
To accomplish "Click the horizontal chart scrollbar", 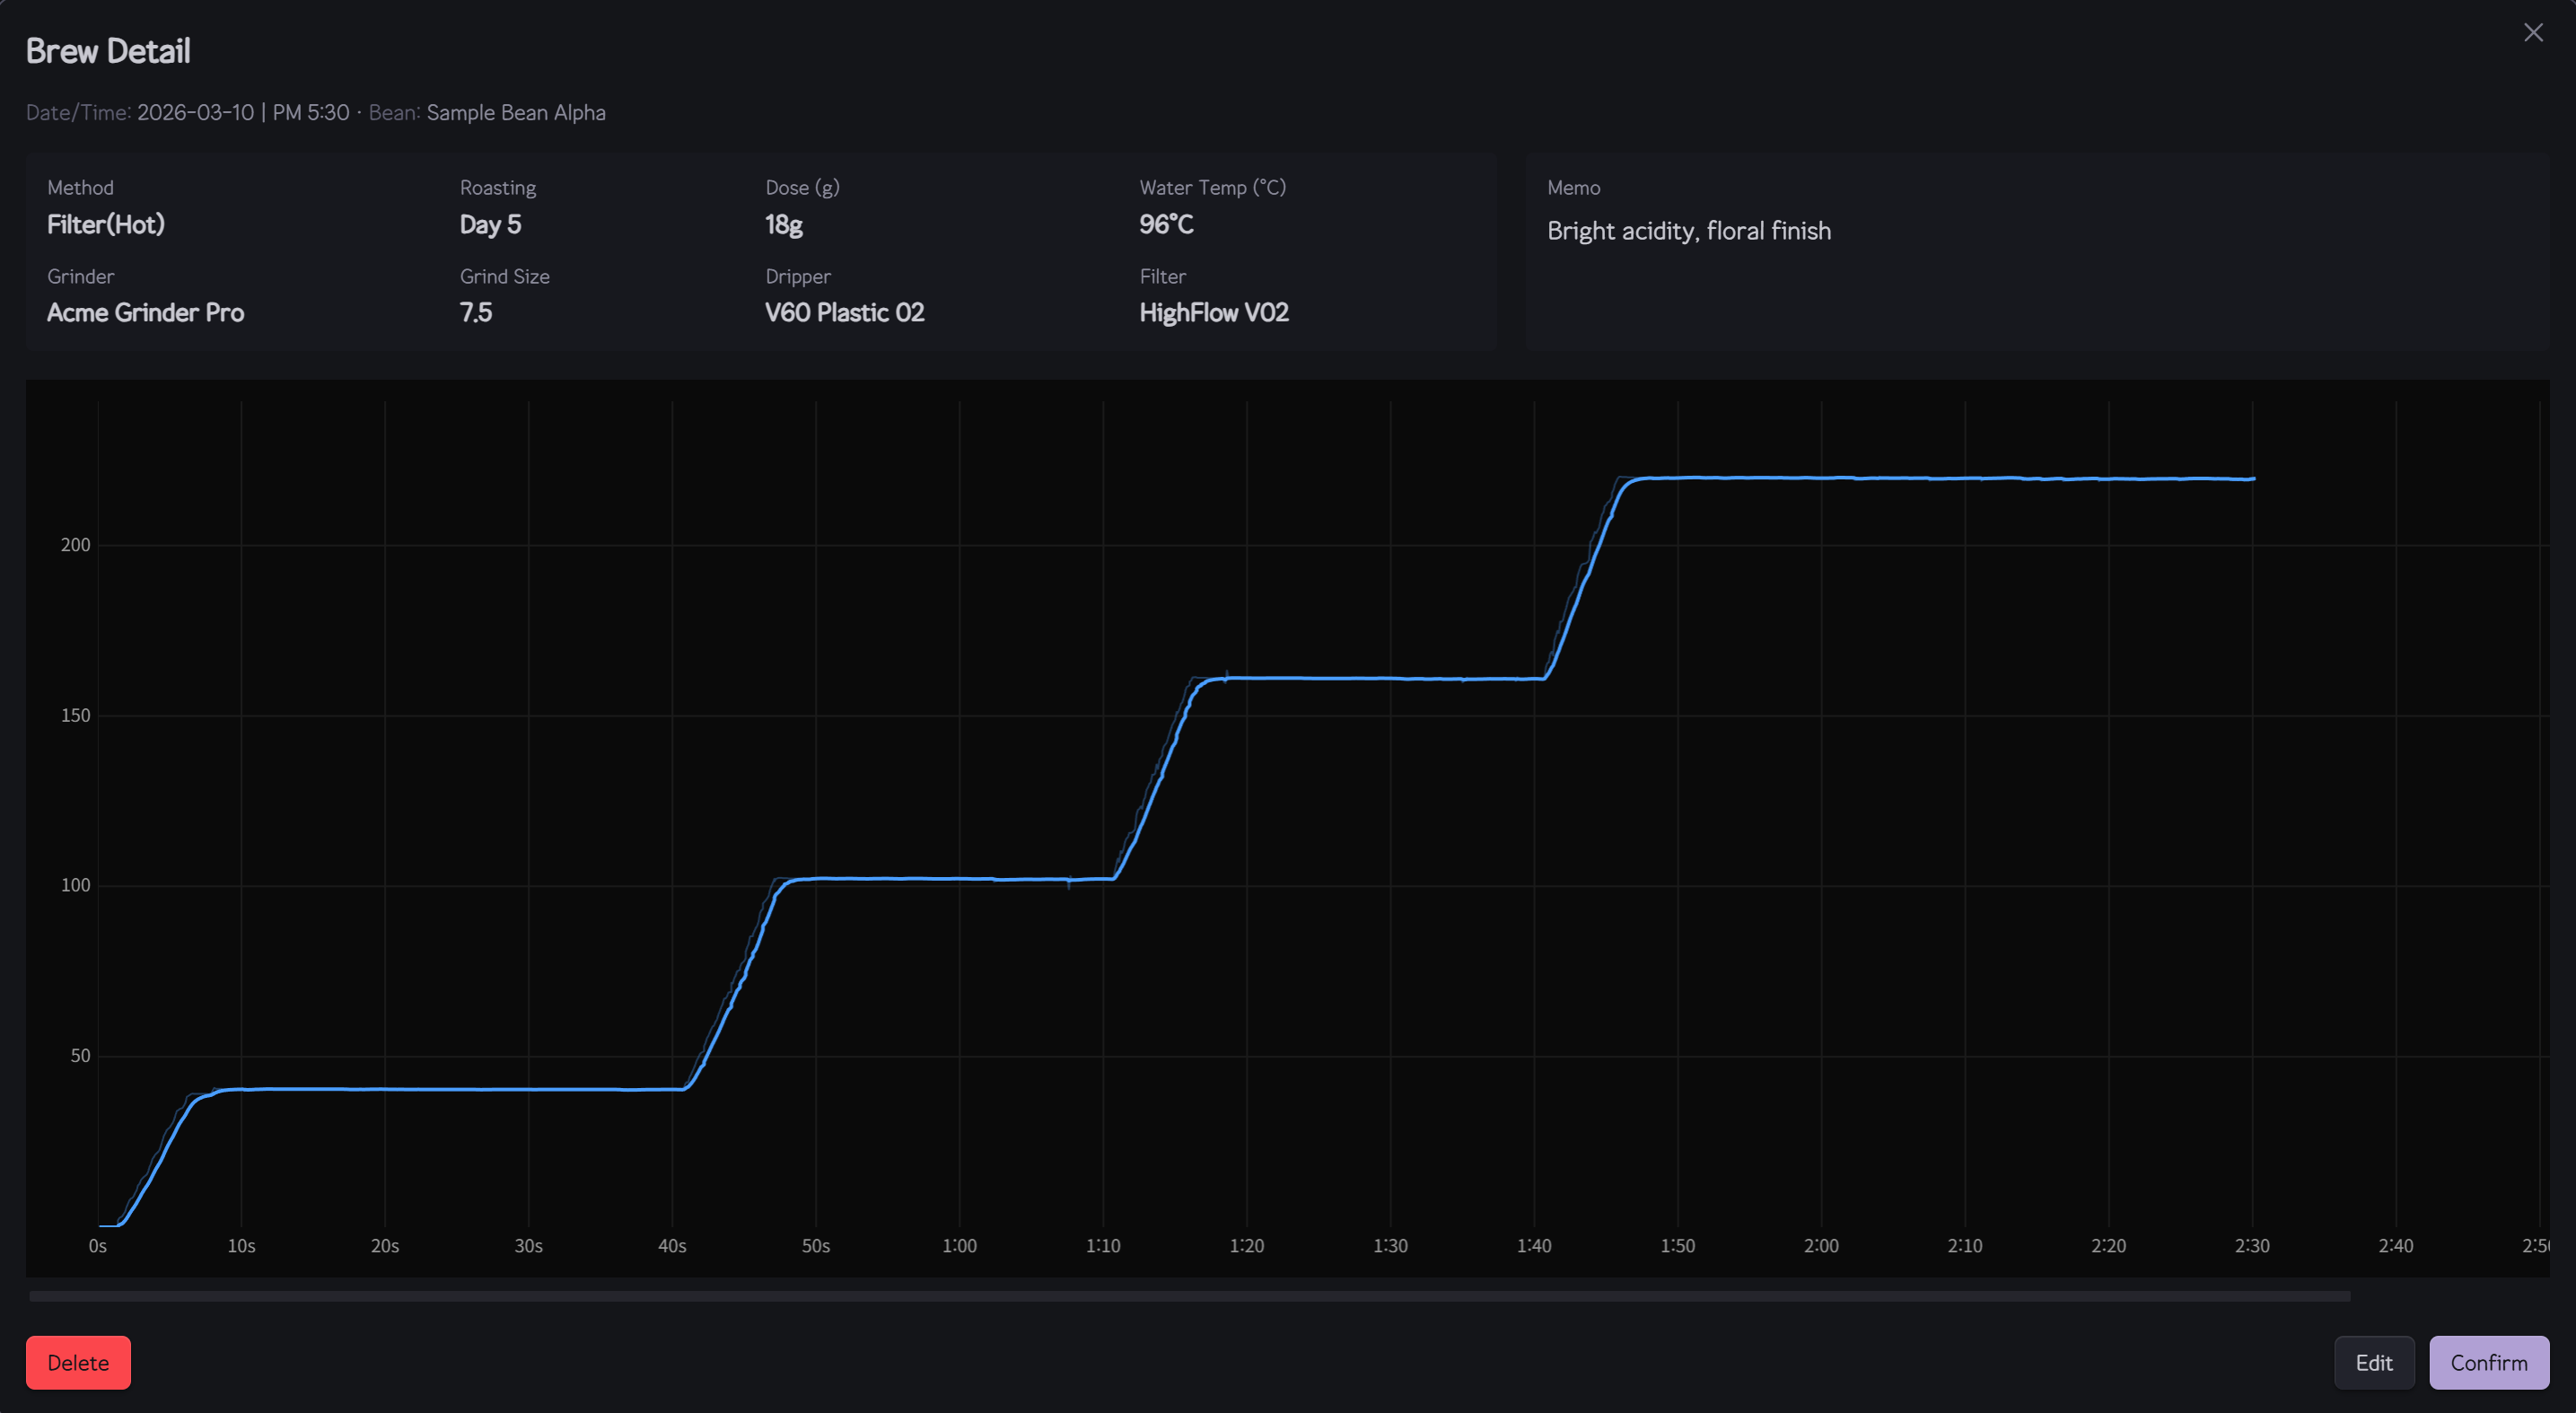I will click(x=1188, y=1296).
